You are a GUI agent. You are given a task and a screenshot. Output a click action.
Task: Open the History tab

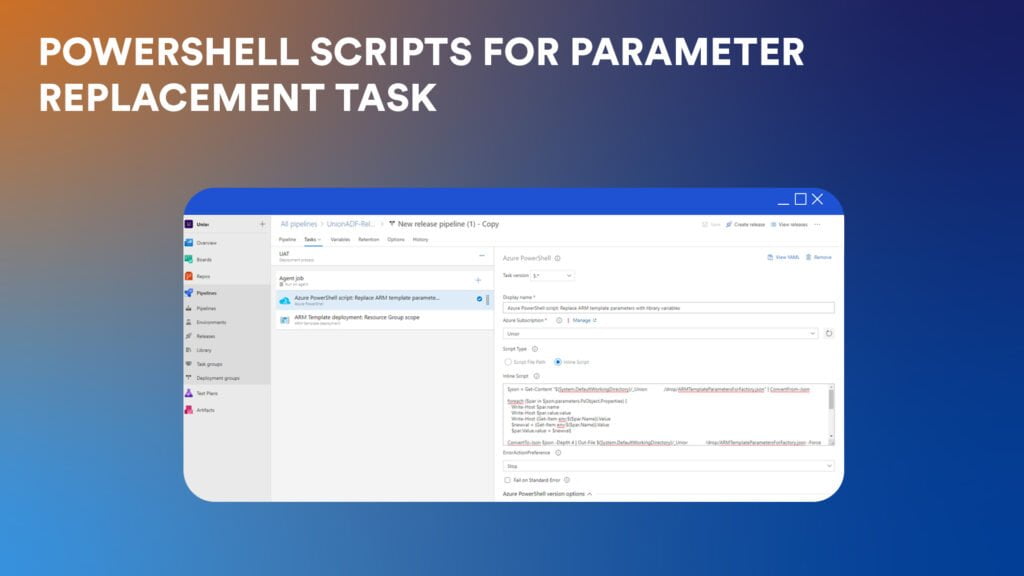[x=420, y=239]
